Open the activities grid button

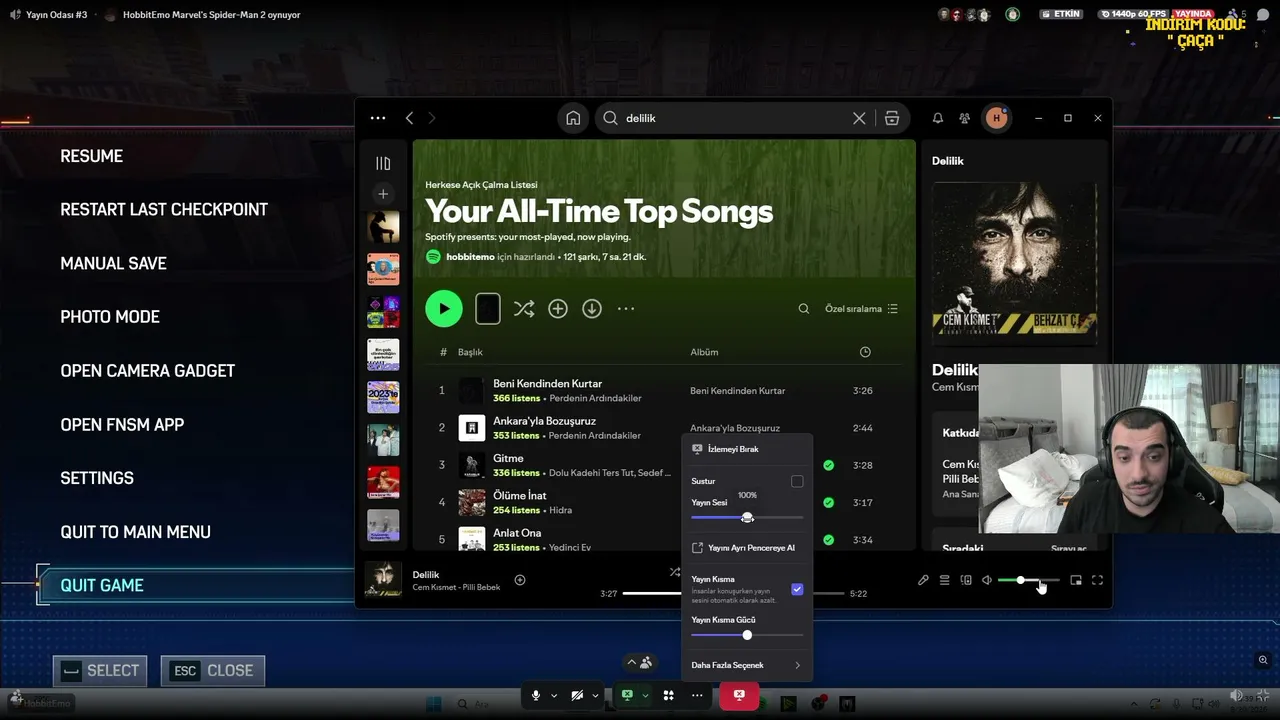pos(668,695)
